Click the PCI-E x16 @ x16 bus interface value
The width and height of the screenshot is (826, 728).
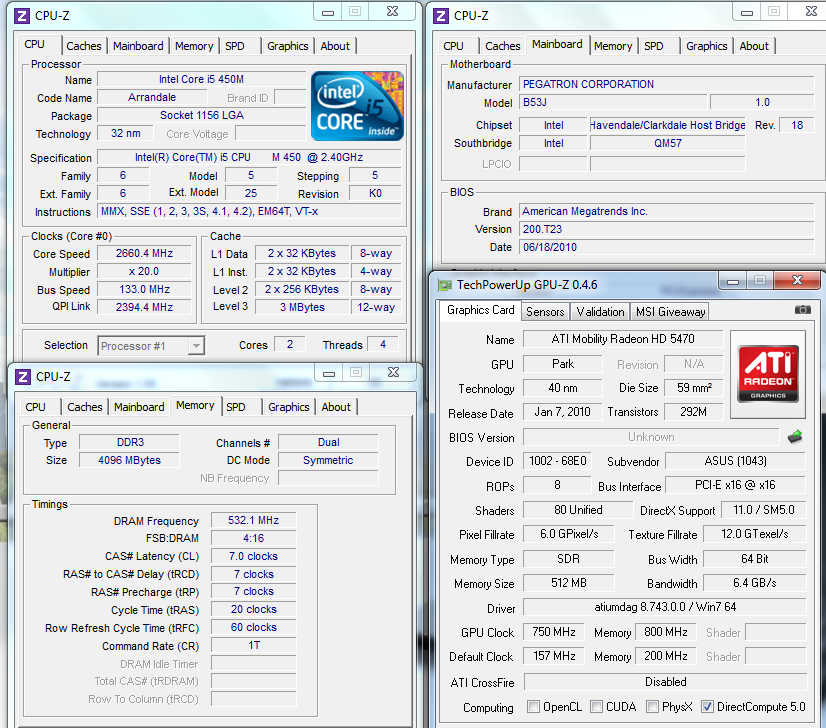[735, 485]
